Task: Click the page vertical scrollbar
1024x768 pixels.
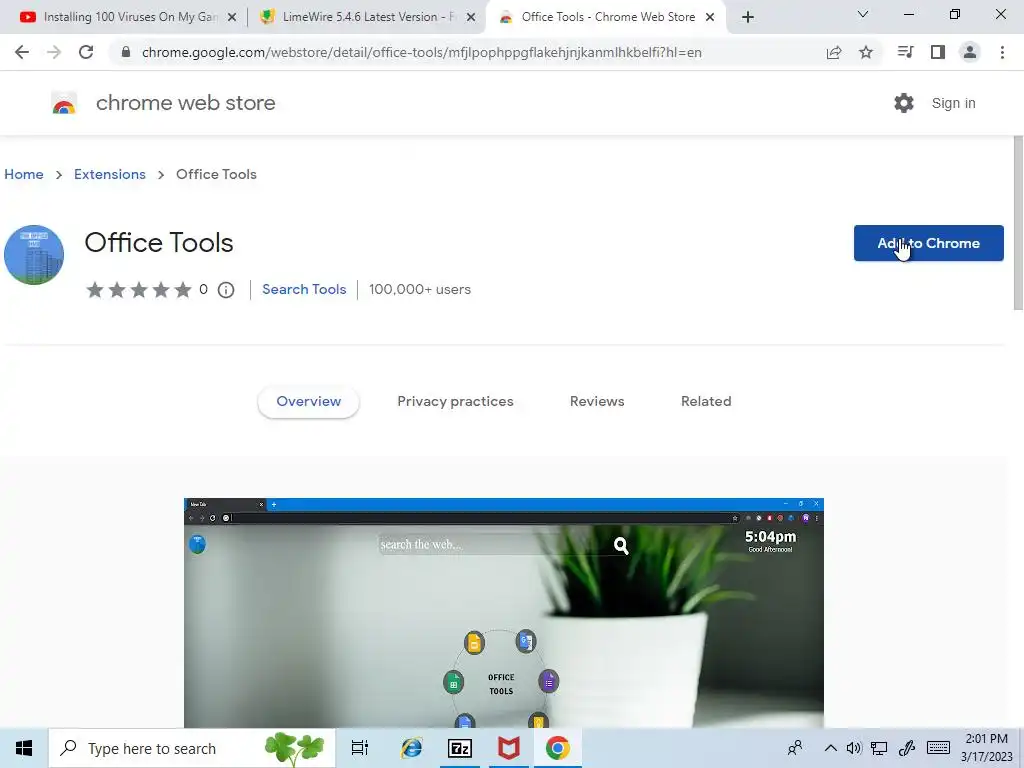Action: point(1018,222)
